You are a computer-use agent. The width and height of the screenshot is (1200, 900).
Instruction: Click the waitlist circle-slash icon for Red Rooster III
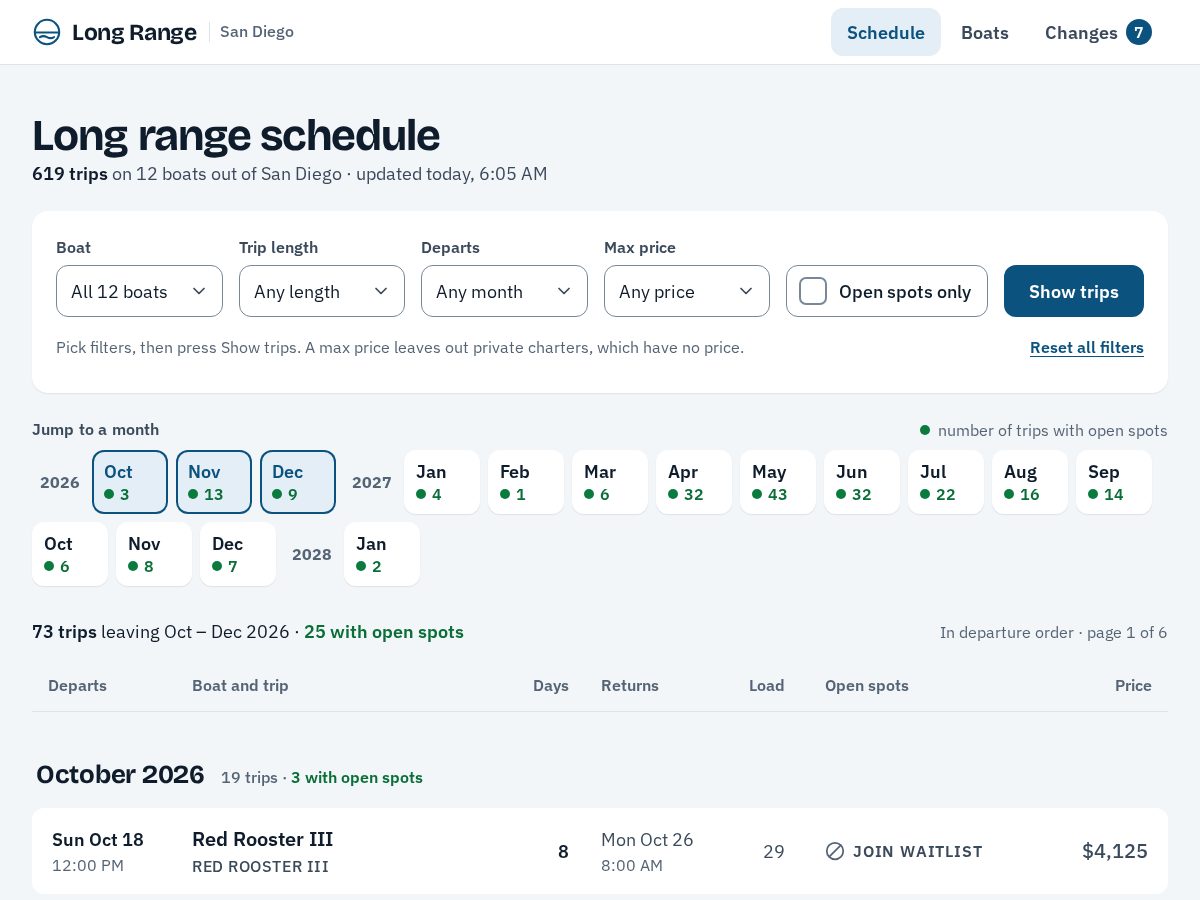tap(835, 851)
